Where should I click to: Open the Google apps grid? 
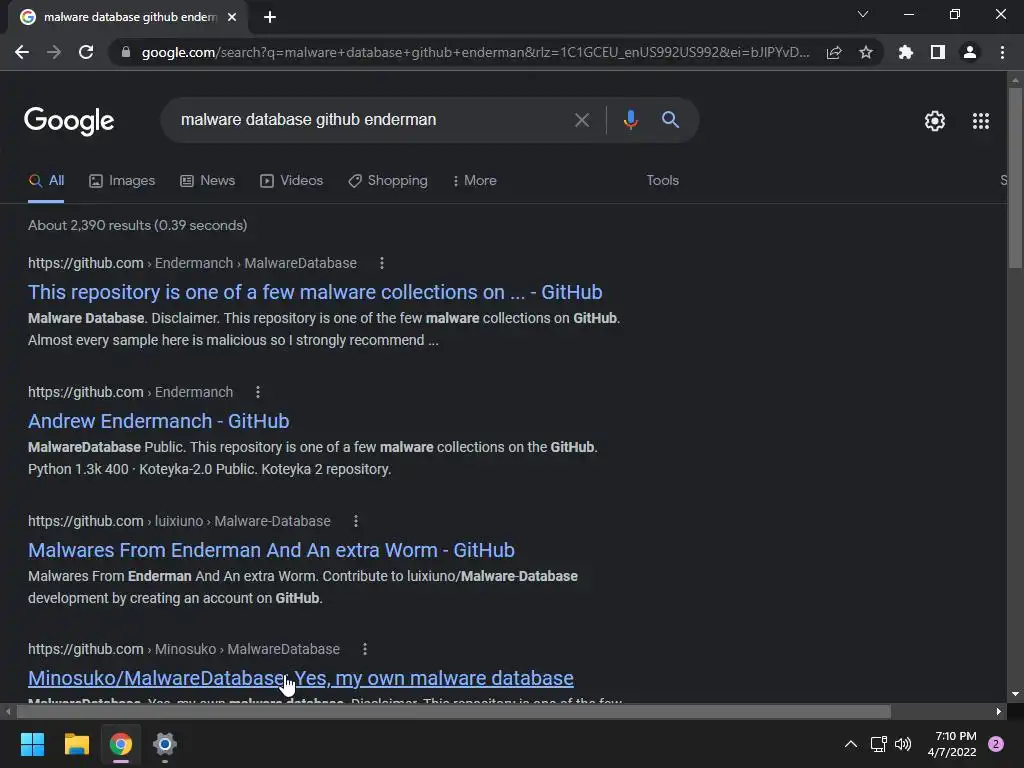980,121
